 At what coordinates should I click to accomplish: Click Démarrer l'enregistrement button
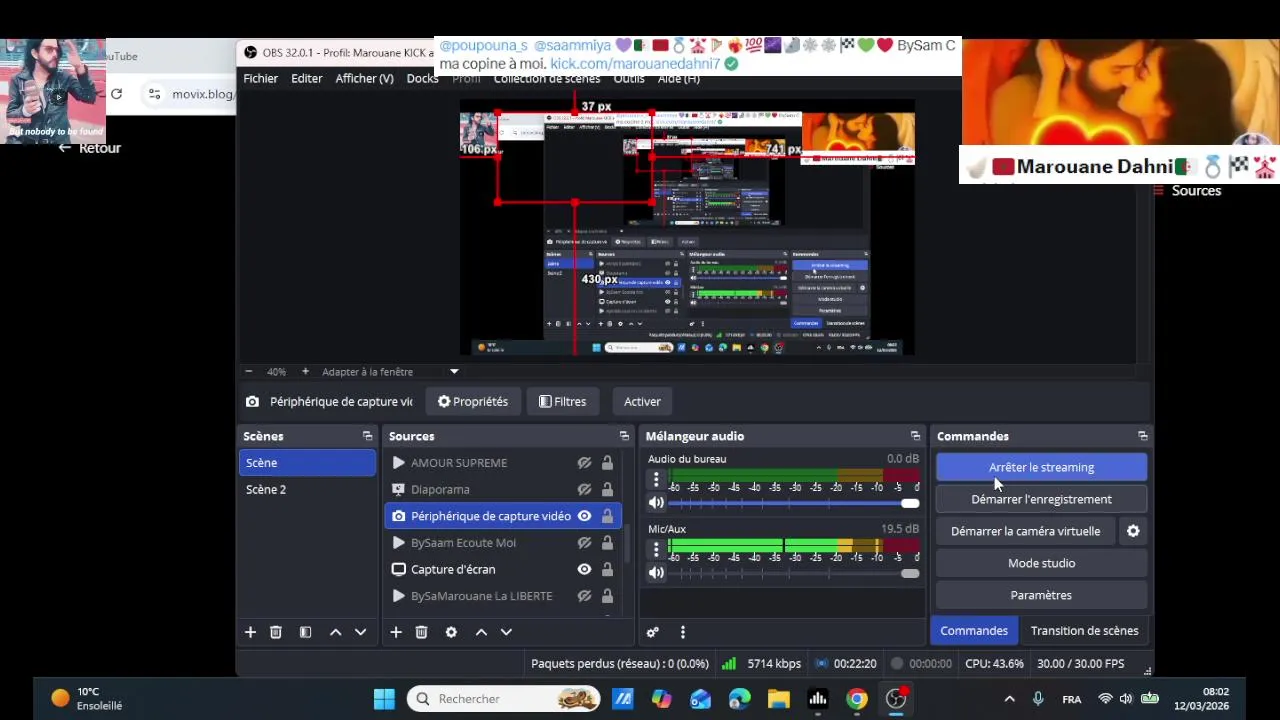(x=1041, y=499)
